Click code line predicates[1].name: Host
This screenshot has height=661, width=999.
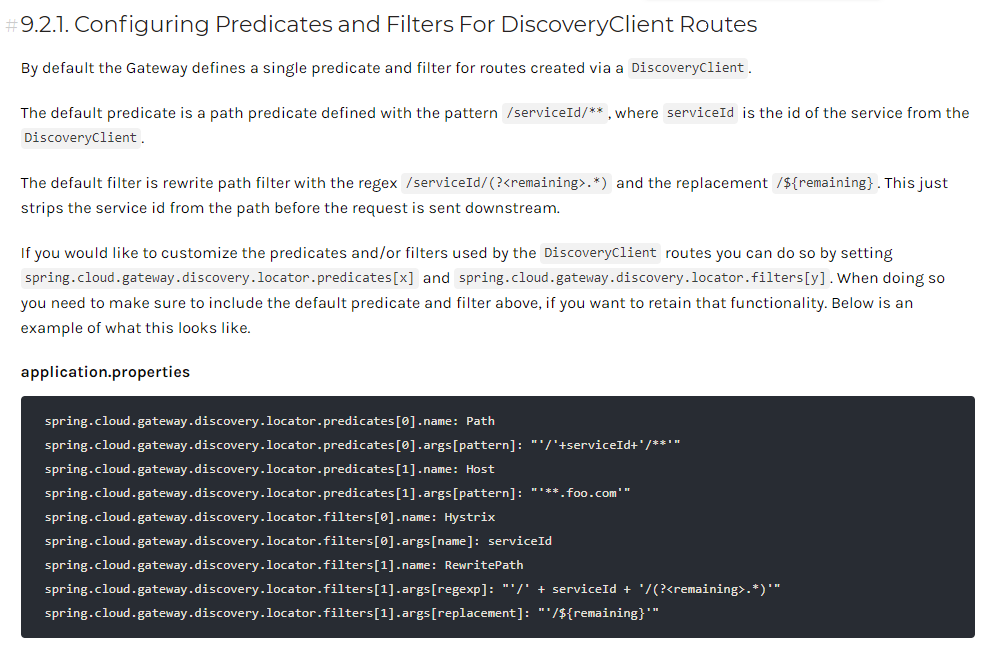pos(269,469)
